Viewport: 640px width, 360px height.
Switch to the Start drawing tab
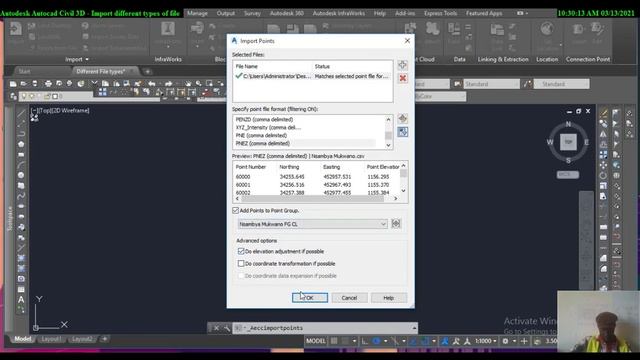tap(24, 71)
